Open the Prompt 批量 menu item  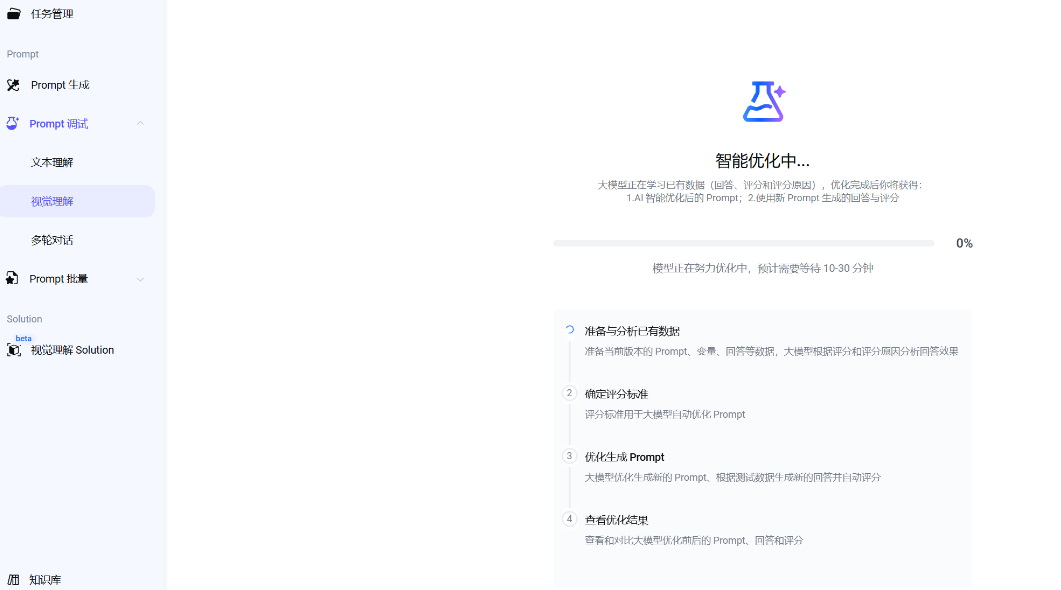click(x=59, y=279)
